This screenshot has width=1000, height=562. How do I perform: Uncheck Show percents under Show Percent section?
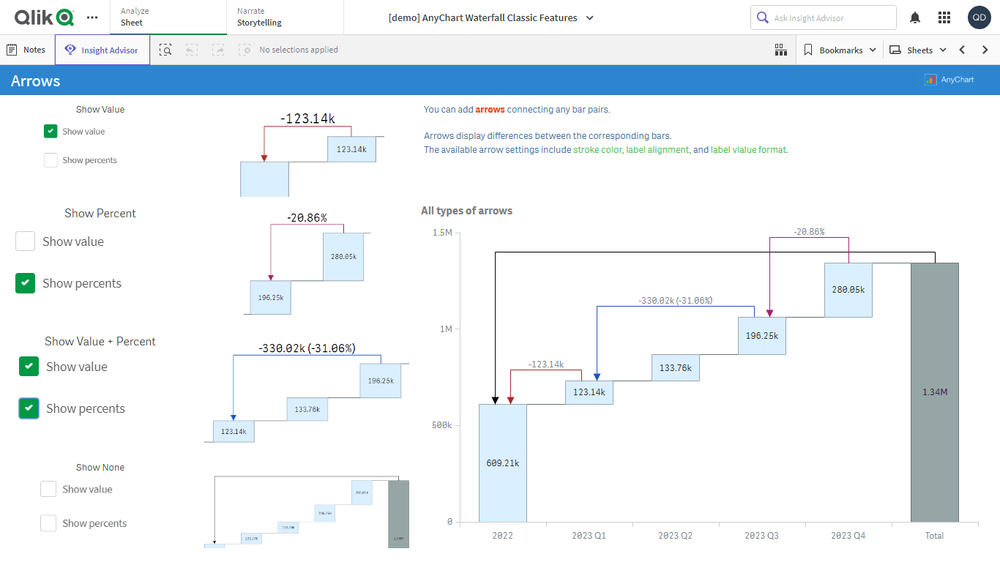(x=25, y=283)
